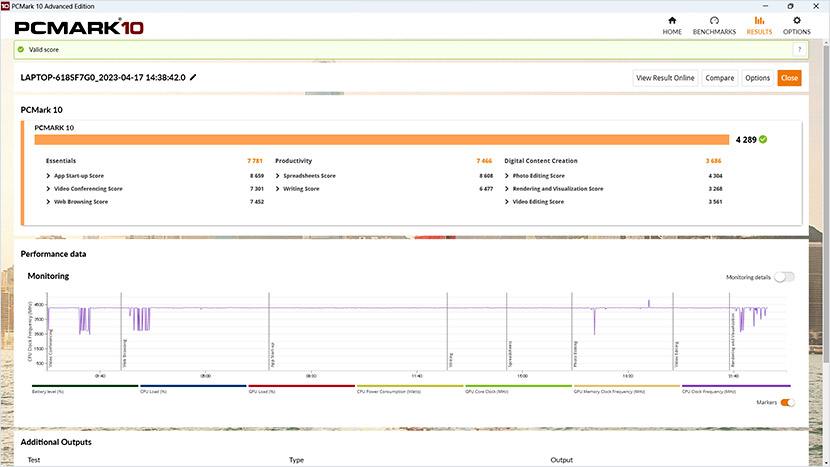Click the pencil icon to rename result
This screenshot has width=830, height=467.
(x=194, y=77)
